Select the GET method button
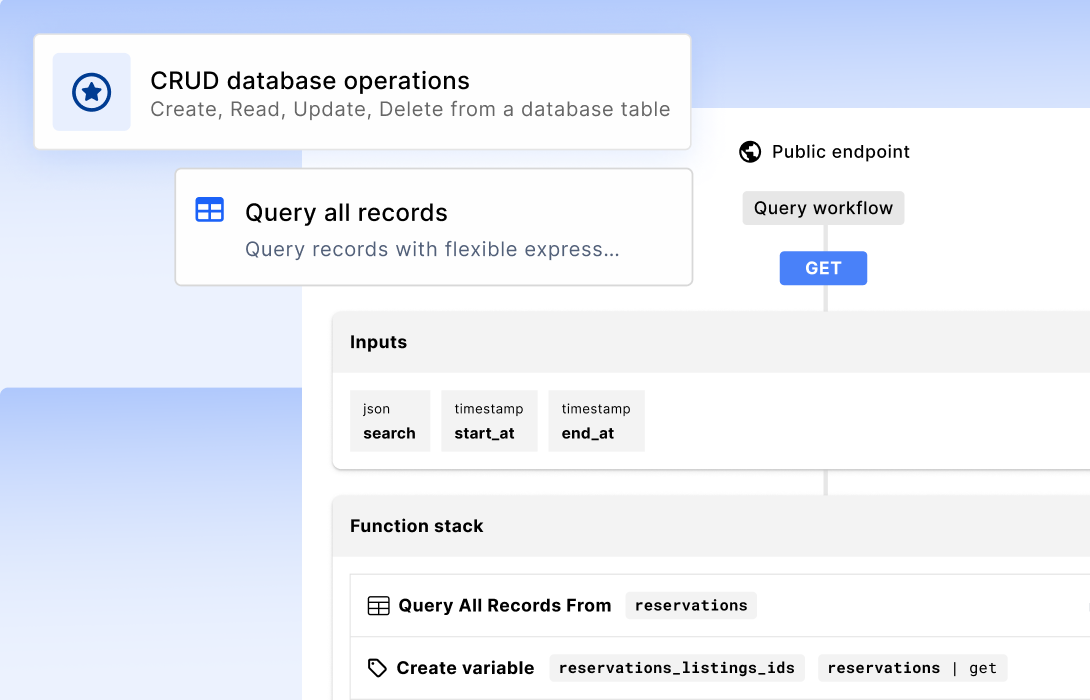 click(823, 268)
